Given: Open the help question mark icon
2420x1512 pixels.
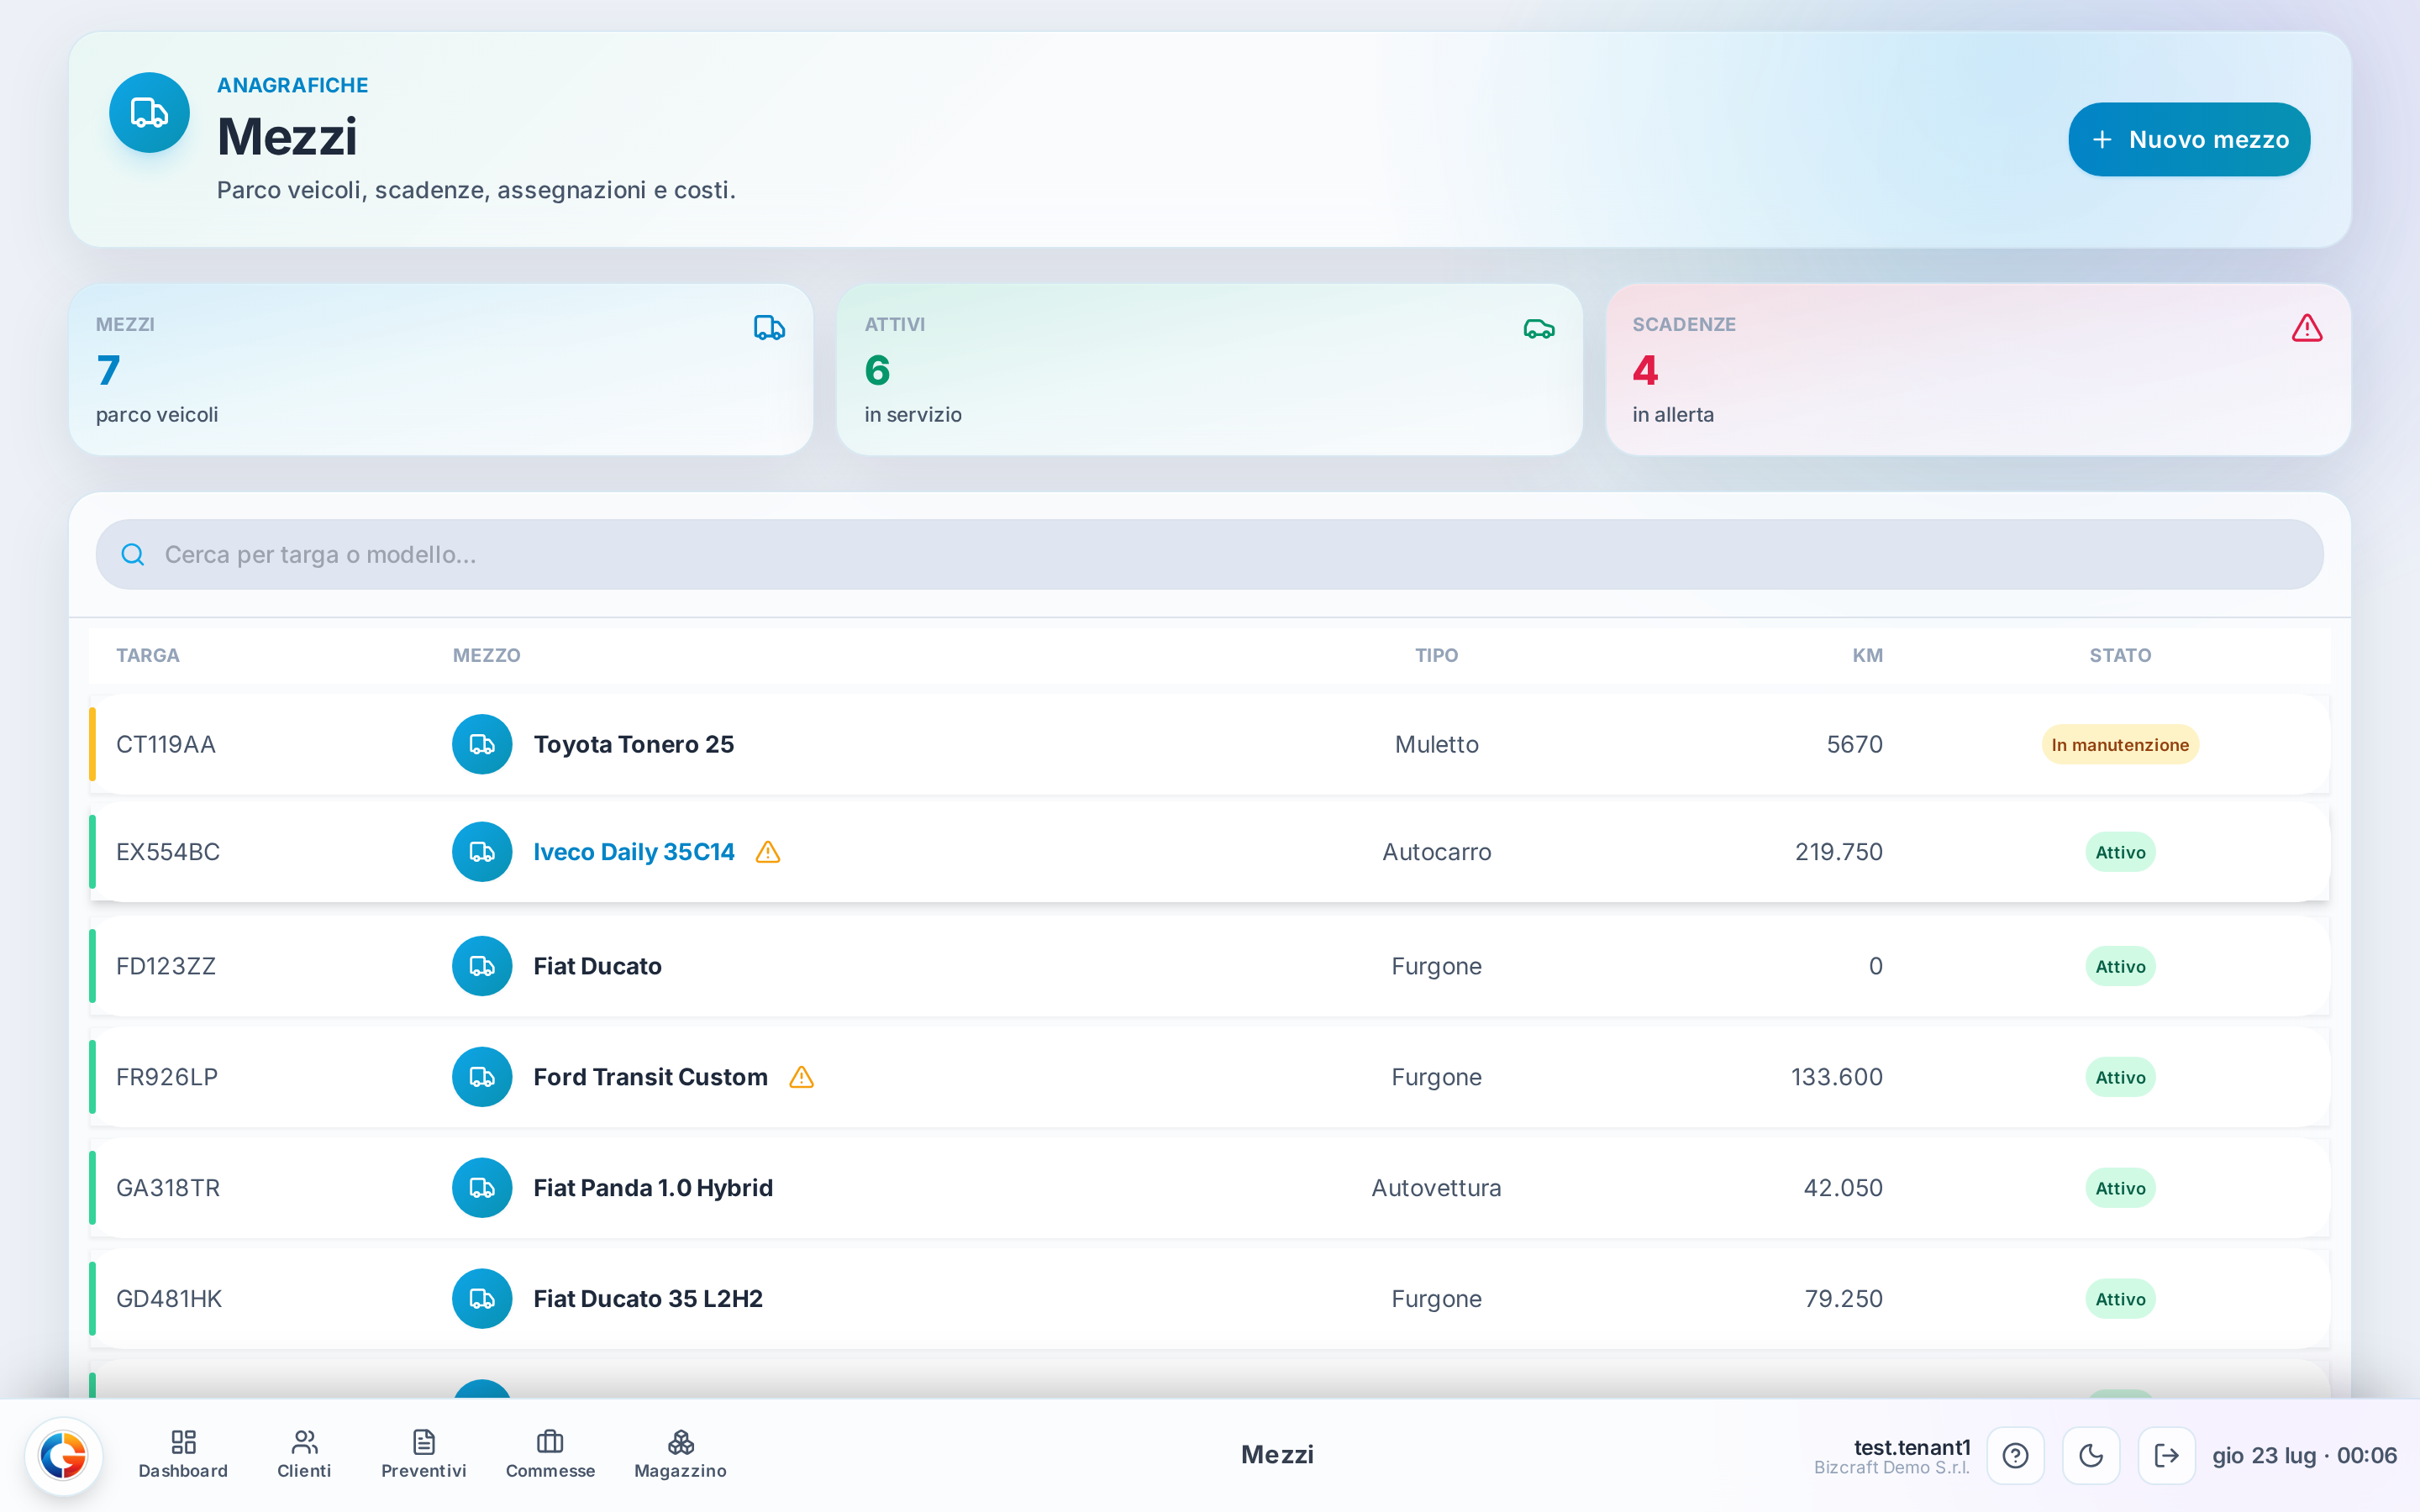Looking at the screenshot, I should pyautogui.click(x=2015, y=1455).
